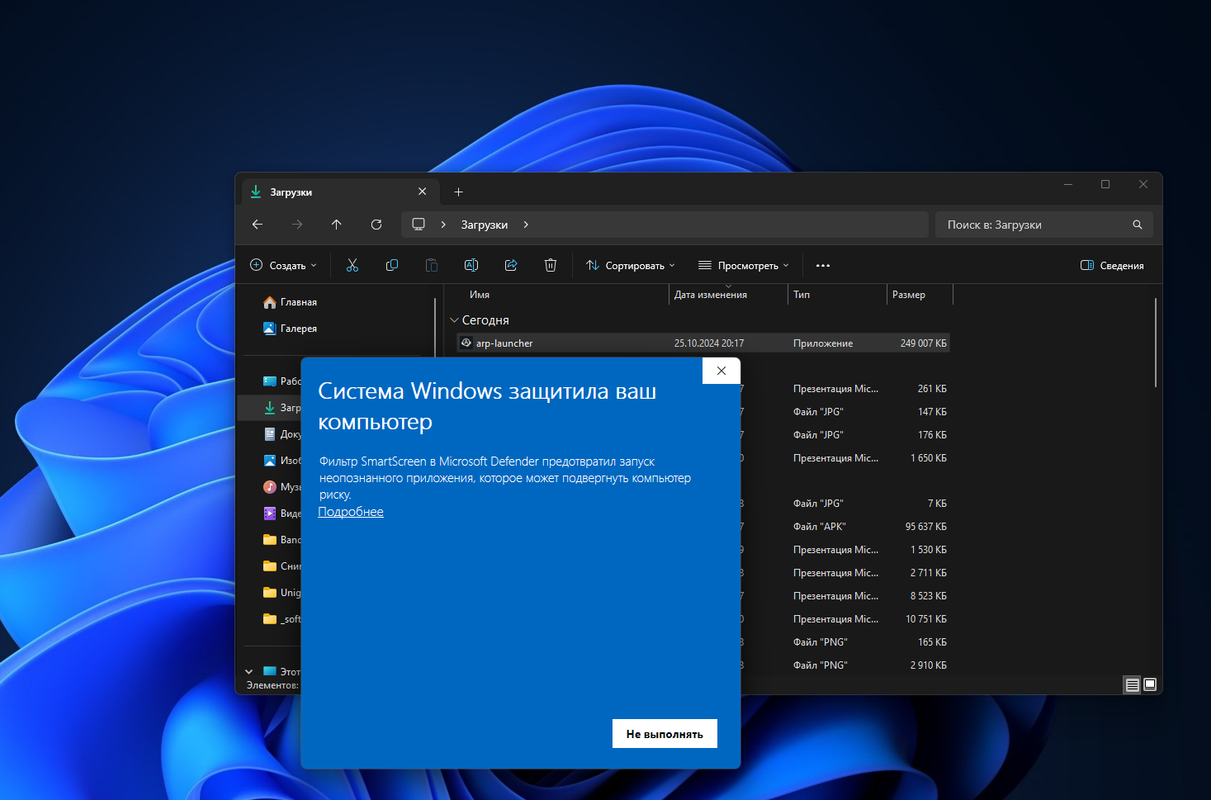
Task: Select the Downloads item icon in sidebar
Action: 269,408
